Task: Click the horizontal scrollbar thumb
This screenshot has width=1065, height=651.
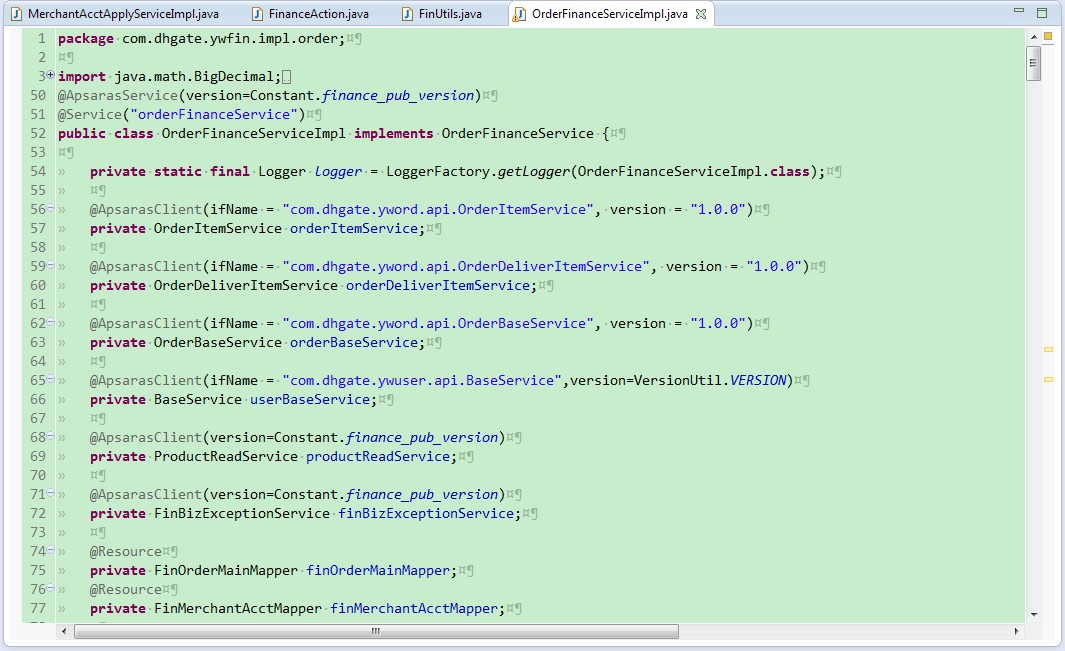Action: (376, 631)
